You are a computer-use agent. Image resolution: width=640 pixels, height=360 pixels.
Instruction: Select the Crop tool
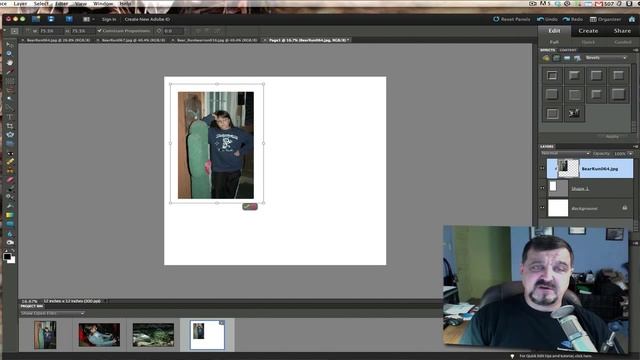pos(9,126)
